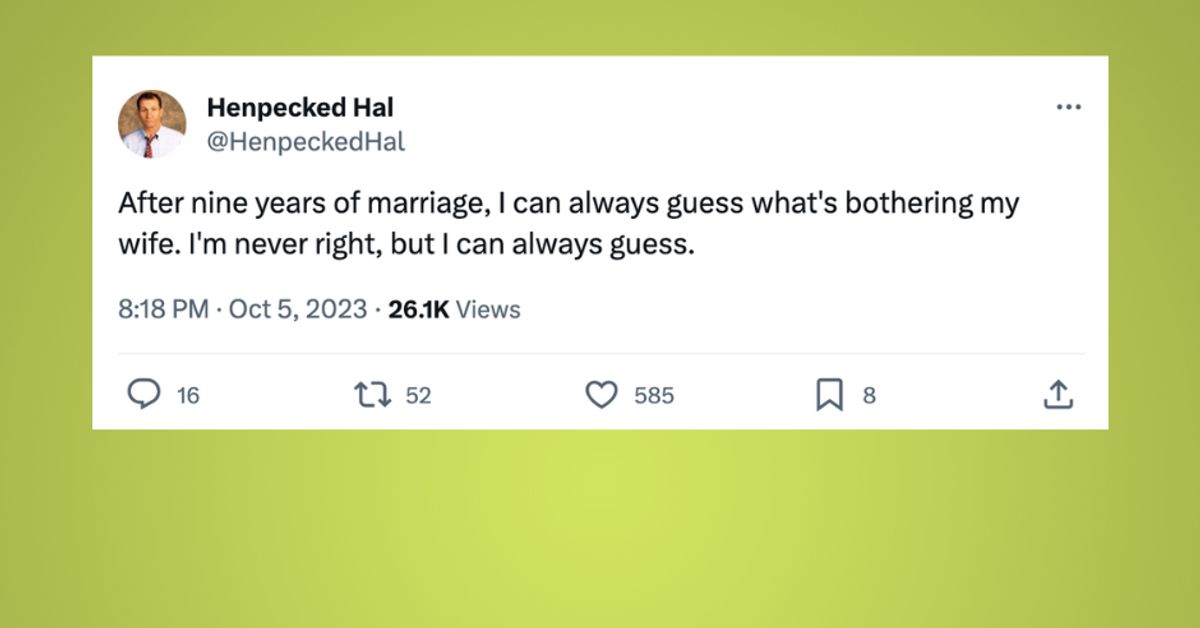
Task: Open the Henpecked Hal display name
Action: (300, 108)
